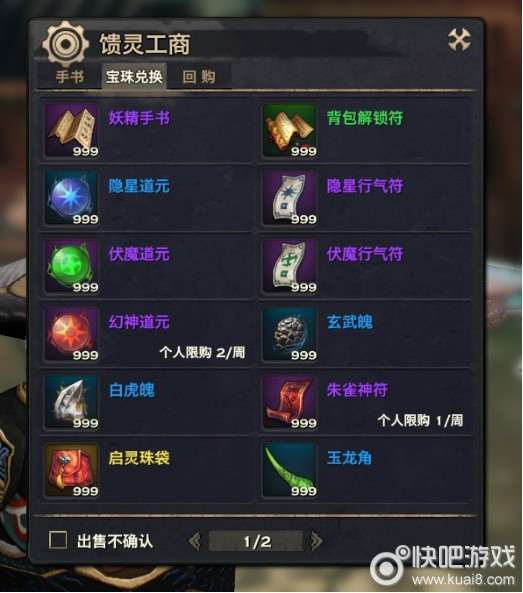Pick the 朱雀神符 red scroll icon
The height and width of the screenshot is (593, 523).
290,402
